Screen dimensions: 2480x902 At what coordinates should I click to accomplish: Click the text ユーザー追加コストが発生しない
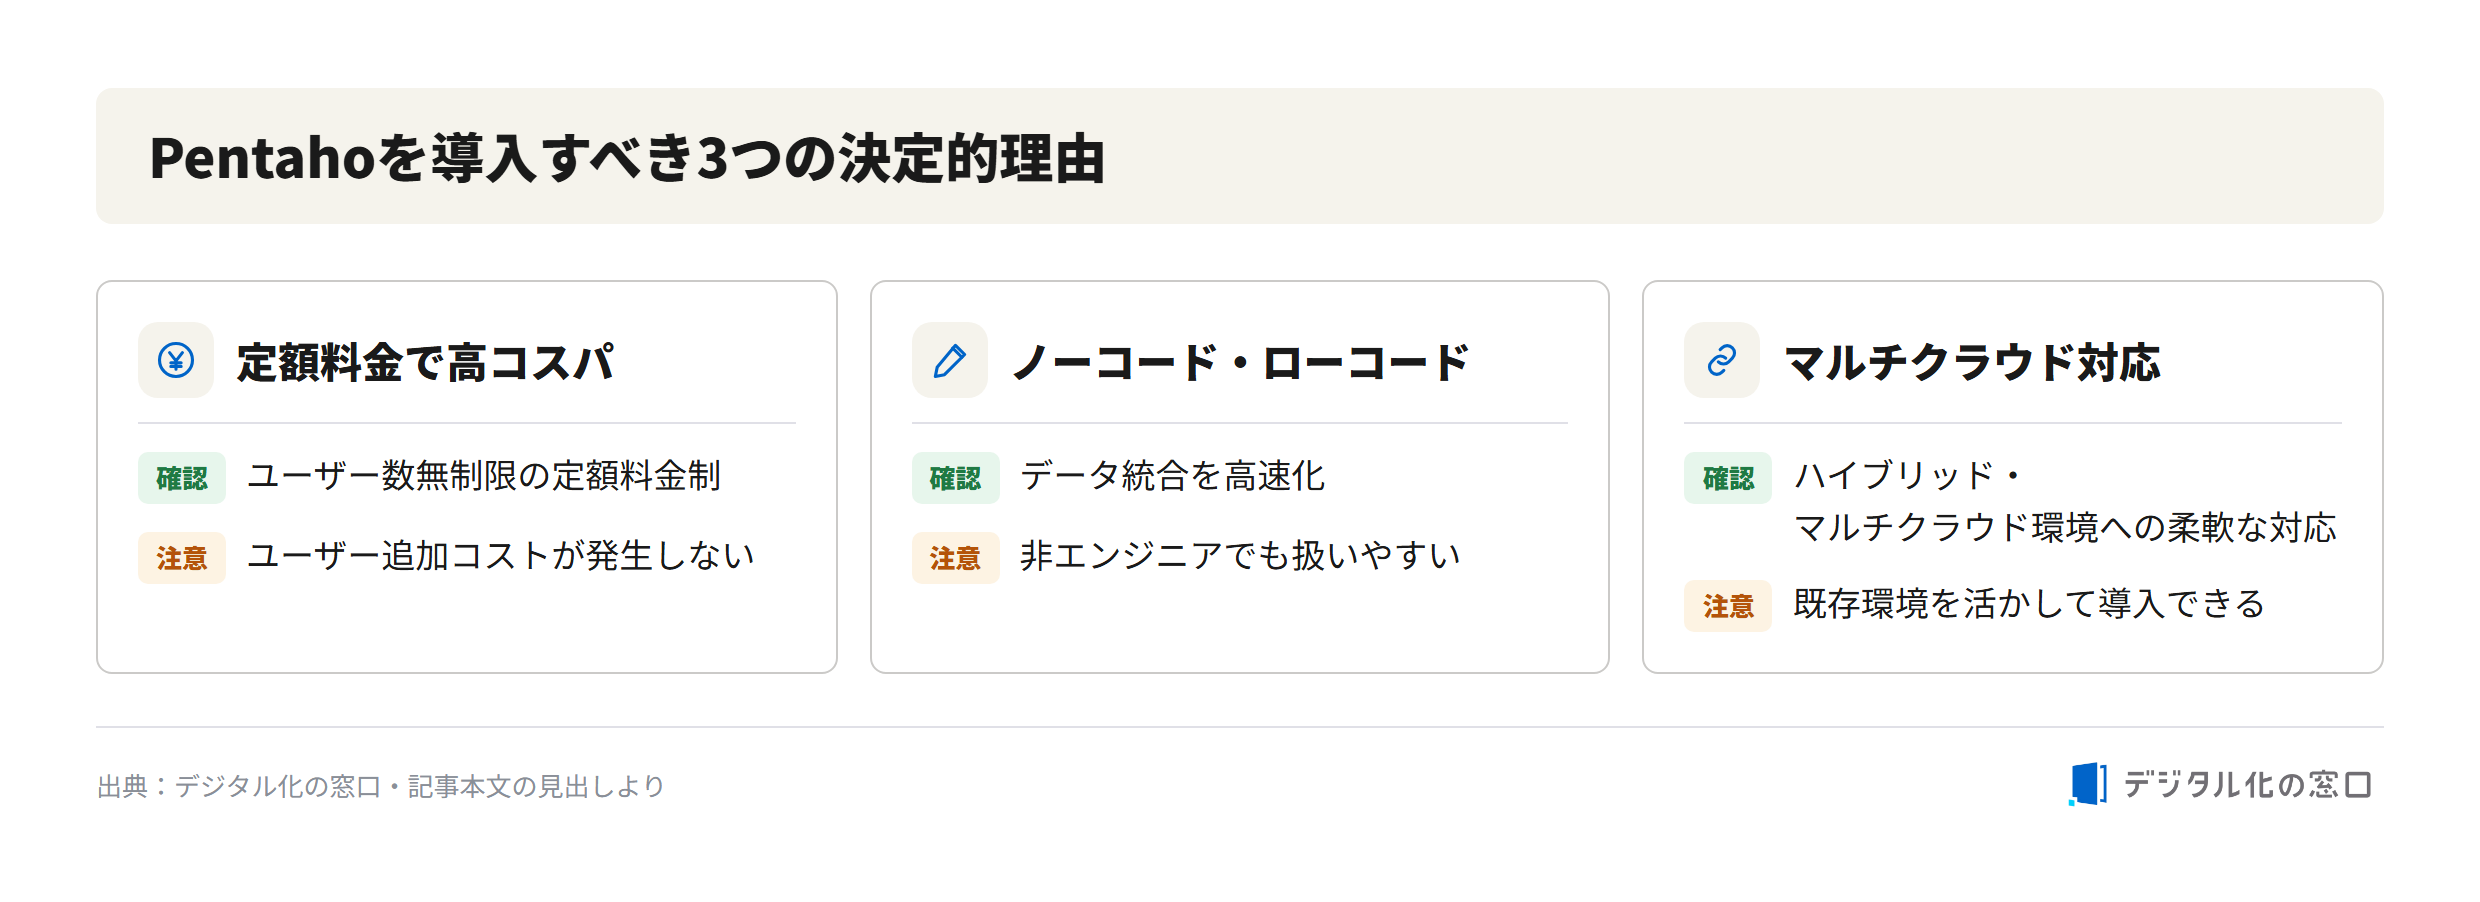(500, 556)
